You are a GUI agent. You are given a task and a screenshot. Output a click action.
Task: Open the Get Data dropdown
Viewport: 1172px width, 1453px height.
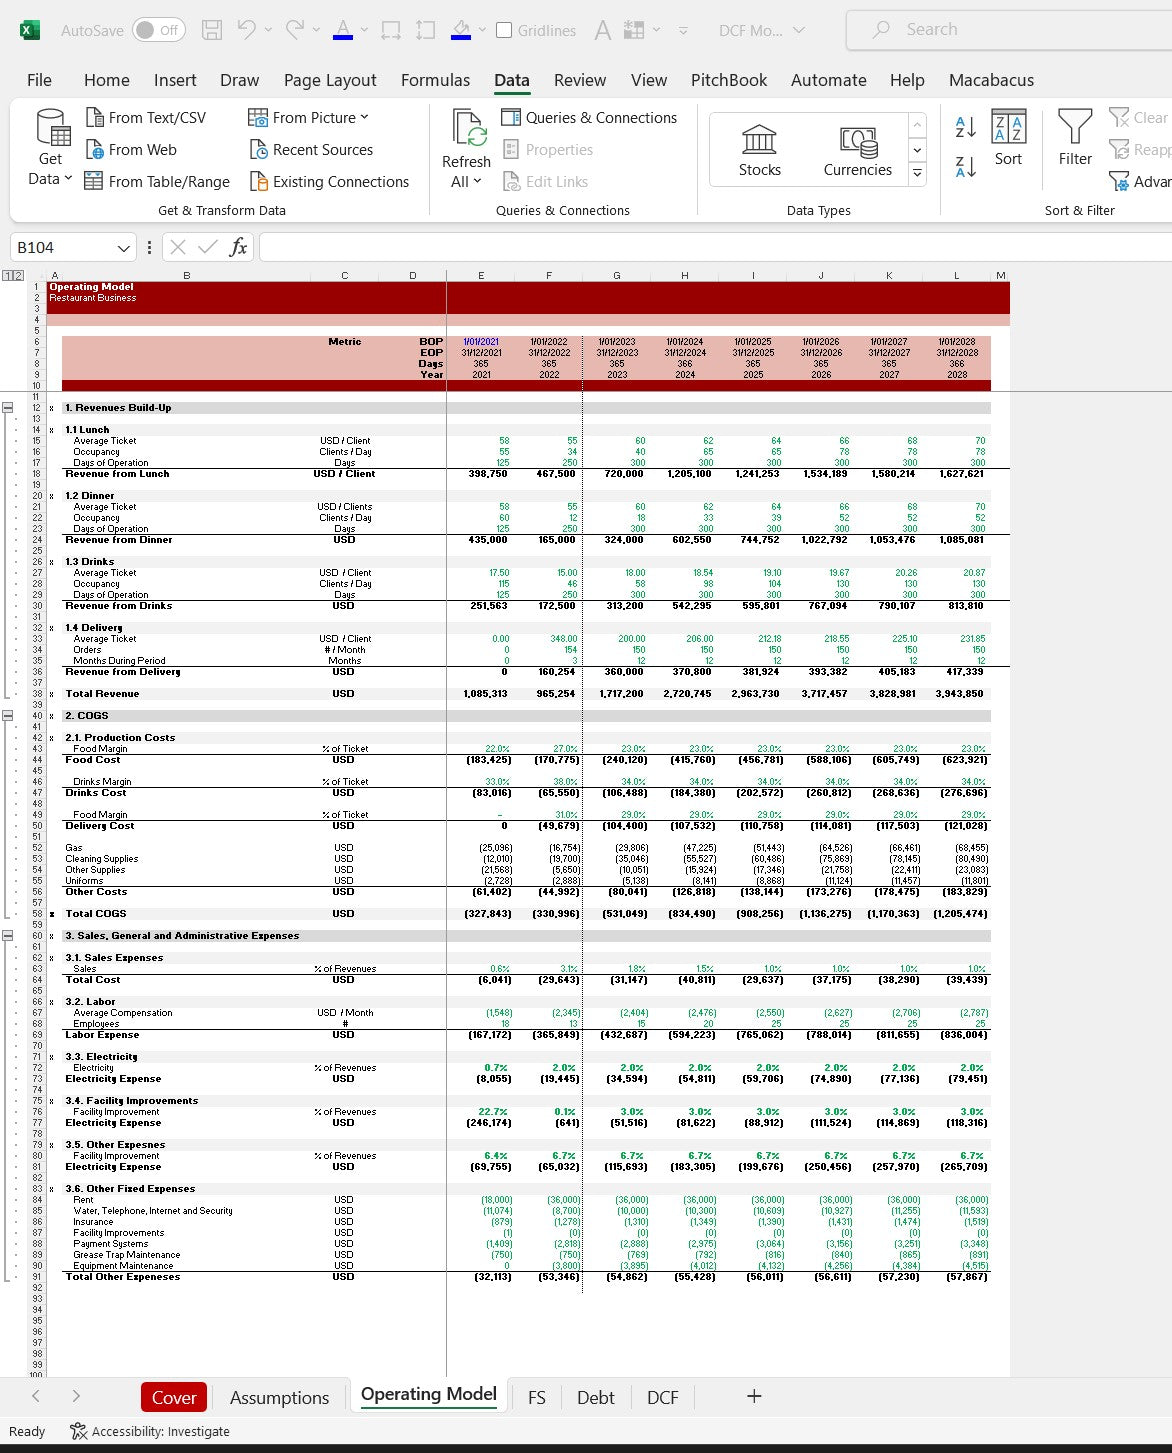coord(50,150)
